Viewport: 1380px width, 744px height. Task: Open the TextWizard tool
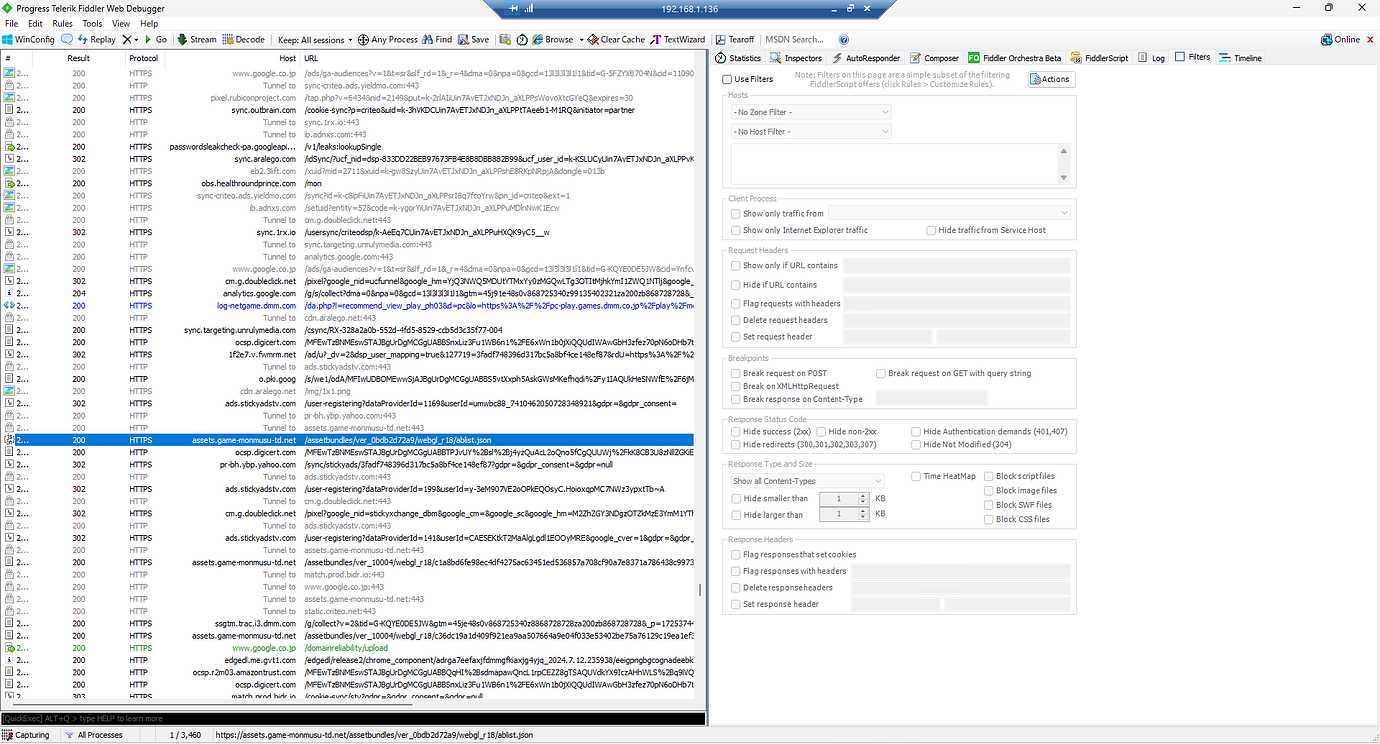tap(677, 40)
